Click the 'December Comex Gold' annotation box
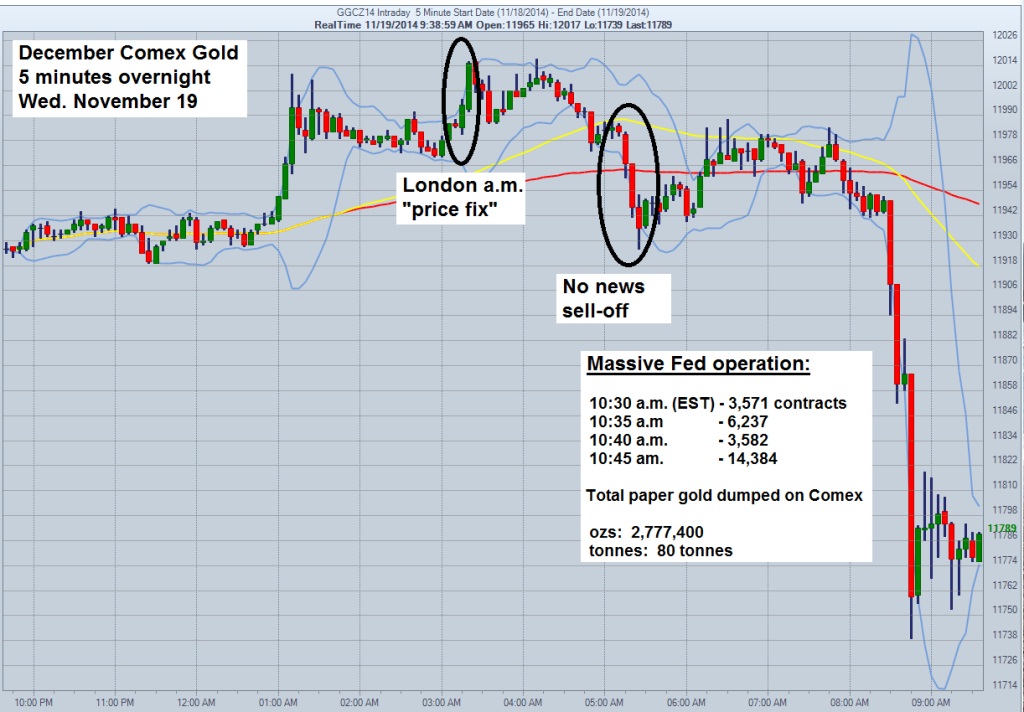Image resolution: width=1024 pixels, height=712 pixels. [x=128, y=76]
